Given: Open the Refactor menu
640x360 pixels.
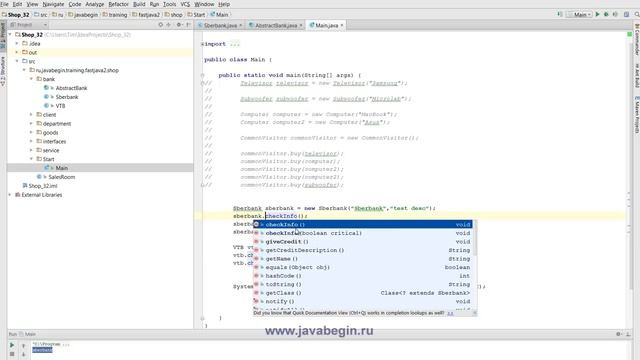Looking at the screenshot, I should 118,4.
